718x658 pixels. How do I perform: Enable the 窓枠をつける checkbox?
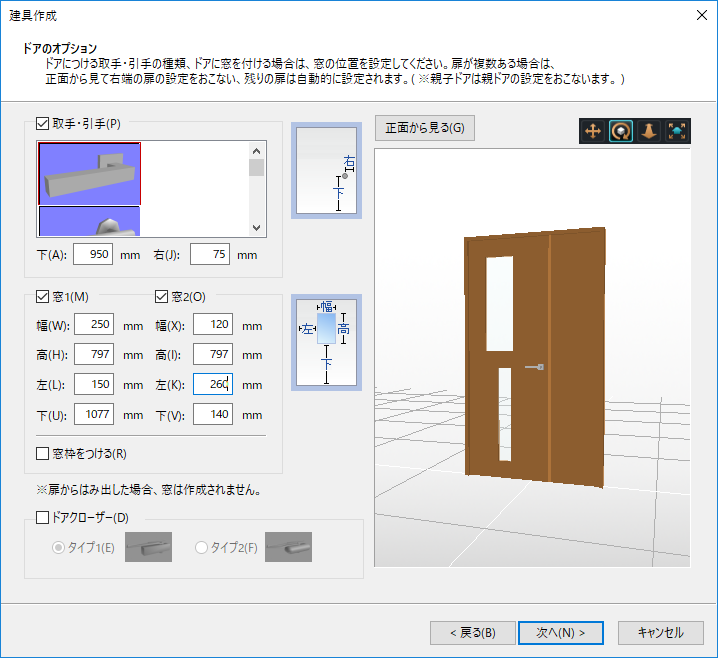42,454
